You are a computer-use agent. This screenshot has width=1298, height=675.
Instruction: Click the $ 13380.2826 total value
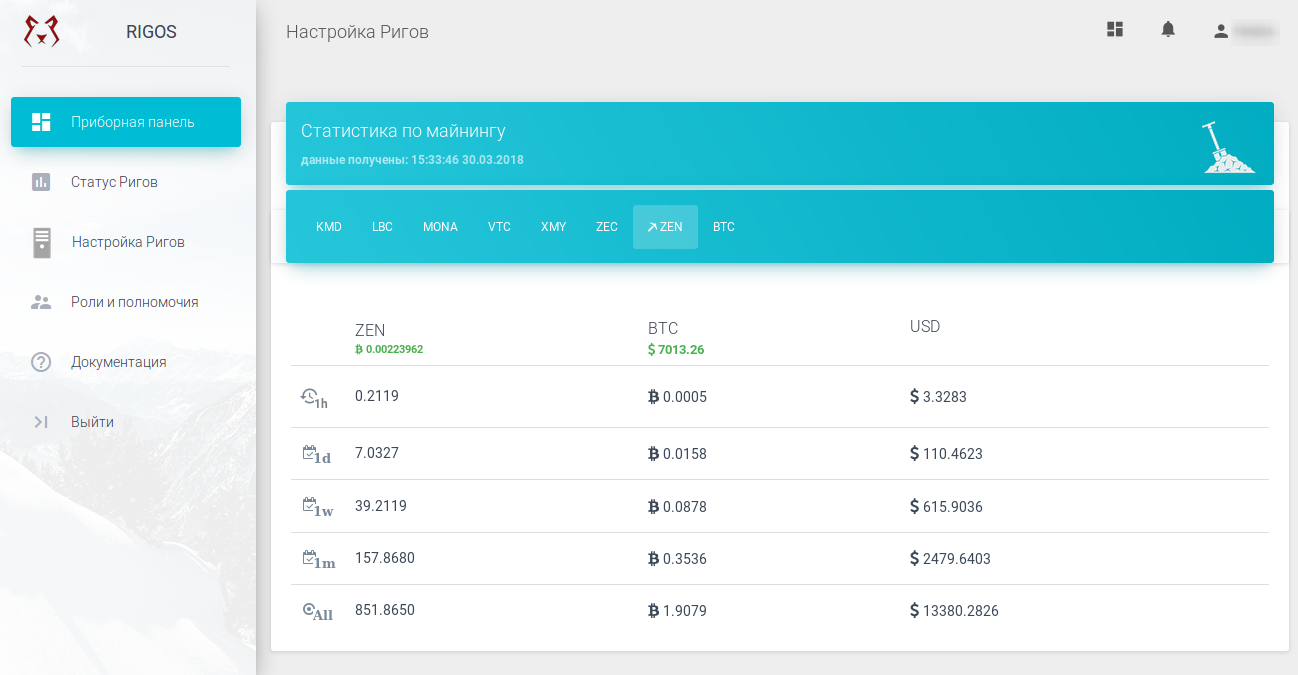[954, 611]
